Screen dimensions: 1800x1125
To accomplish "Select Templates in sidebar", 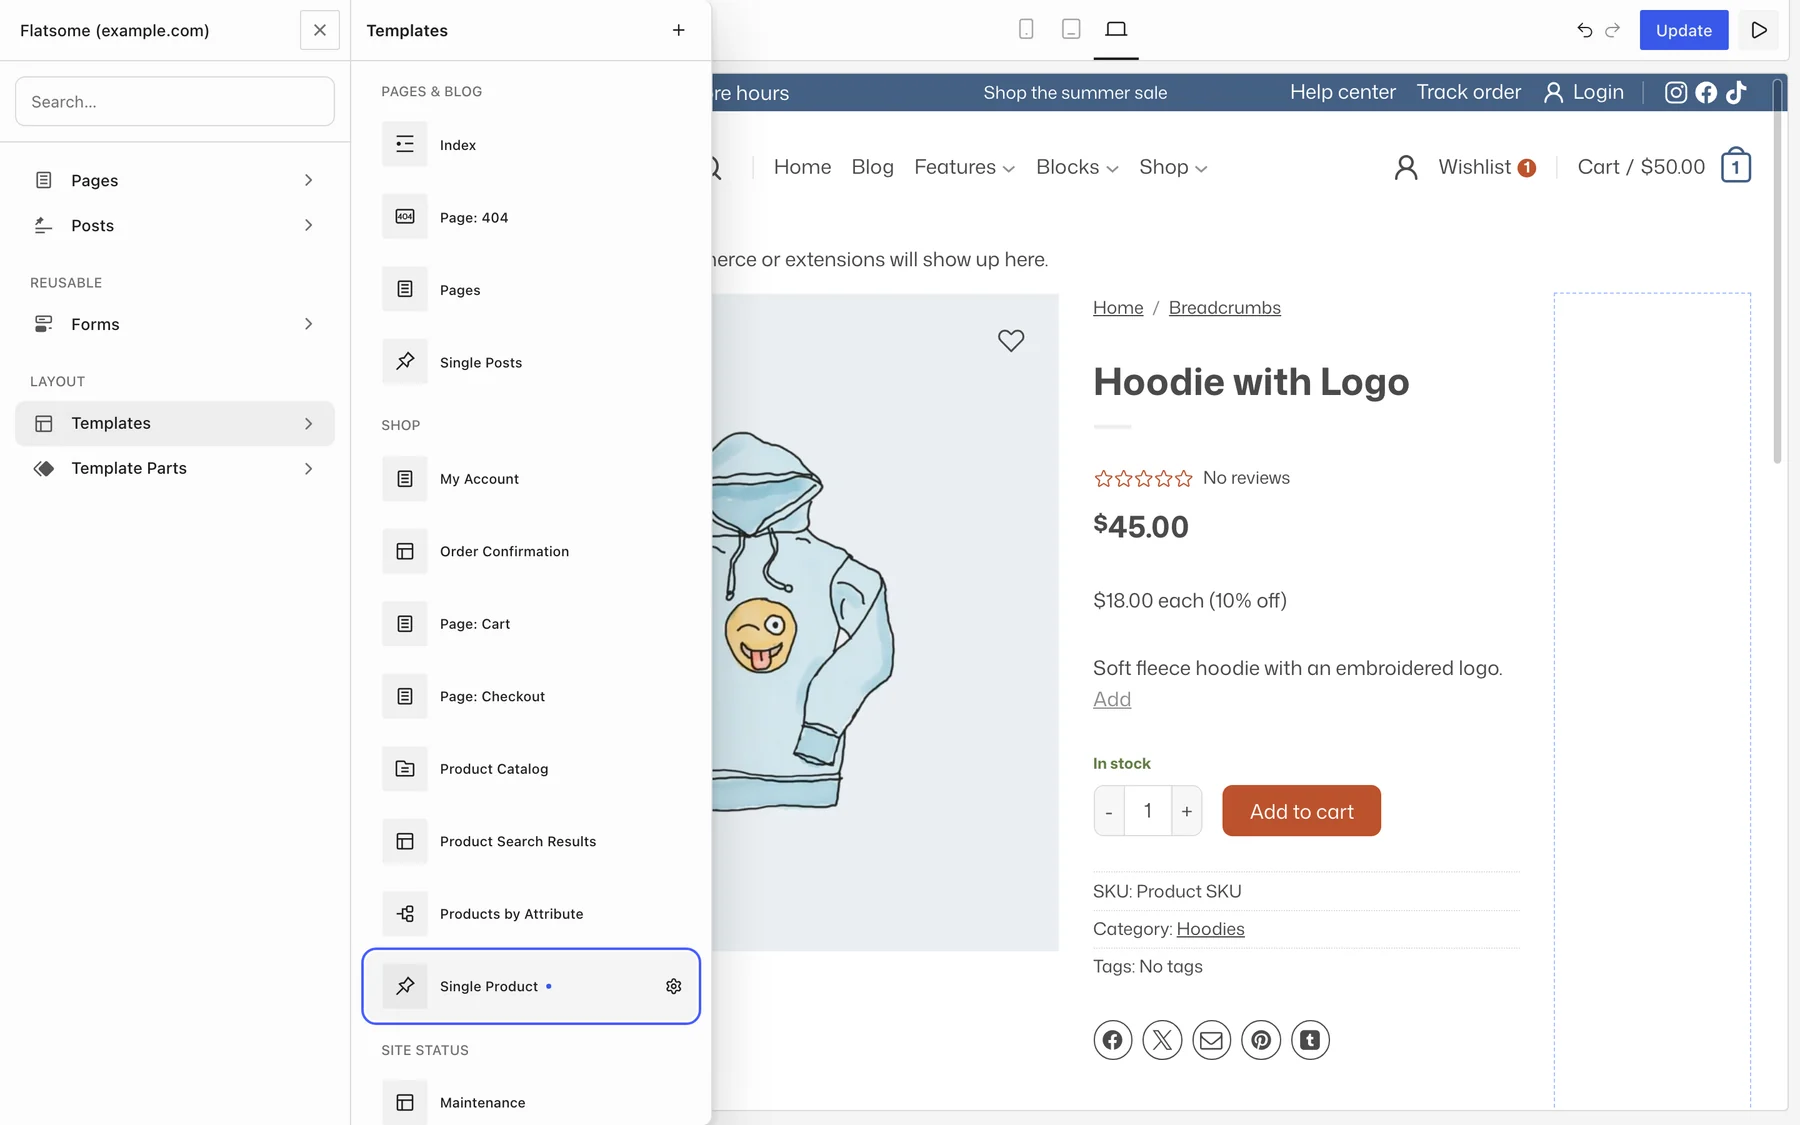I will tap(175, 423).
